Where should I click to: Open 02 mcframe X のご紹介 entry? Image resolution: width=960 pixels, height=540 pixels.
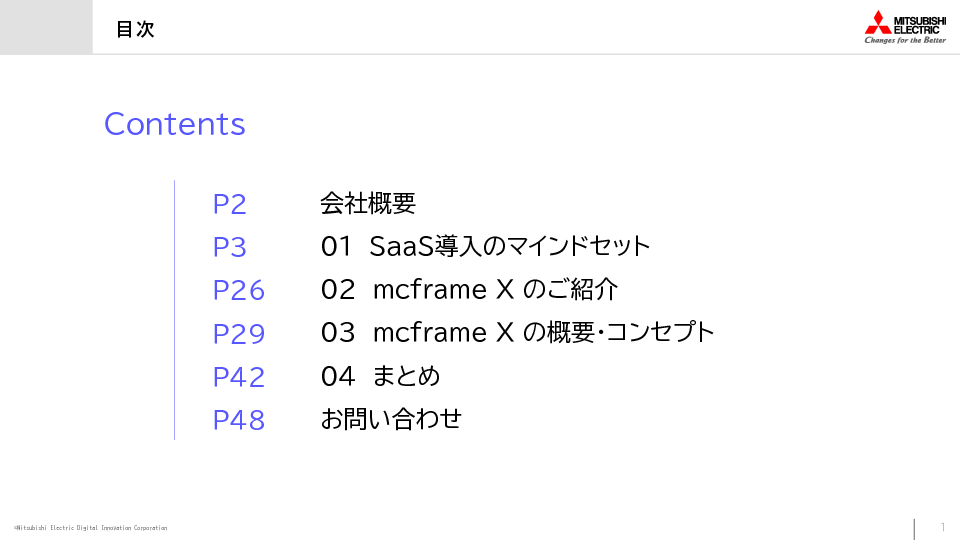tap(470, 290)
